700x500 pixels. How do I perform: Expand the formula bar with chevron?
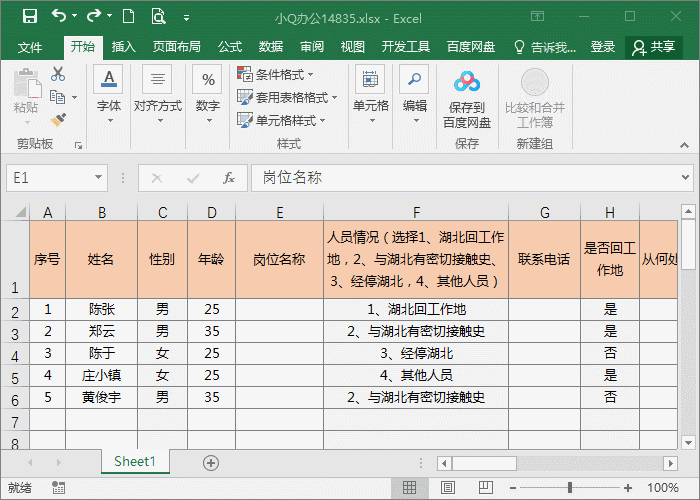coord(685,178)
